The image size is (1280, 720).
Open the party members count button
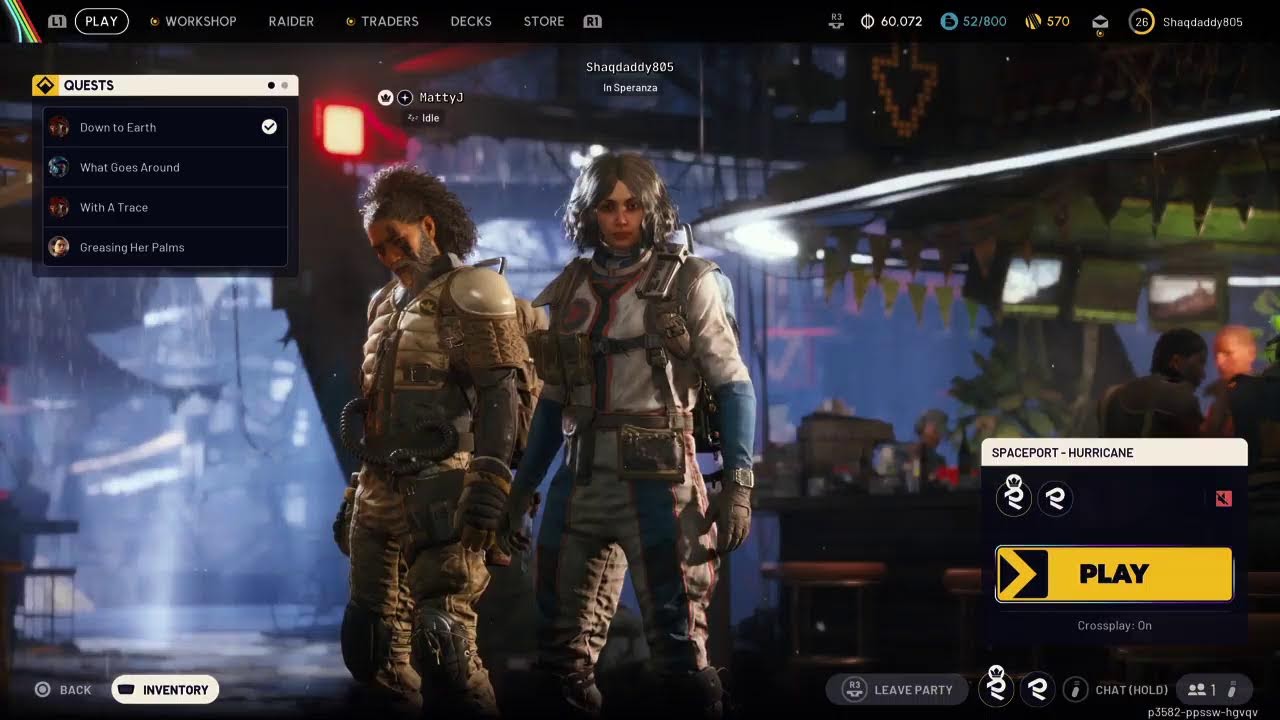click(x=1213, y=689)
